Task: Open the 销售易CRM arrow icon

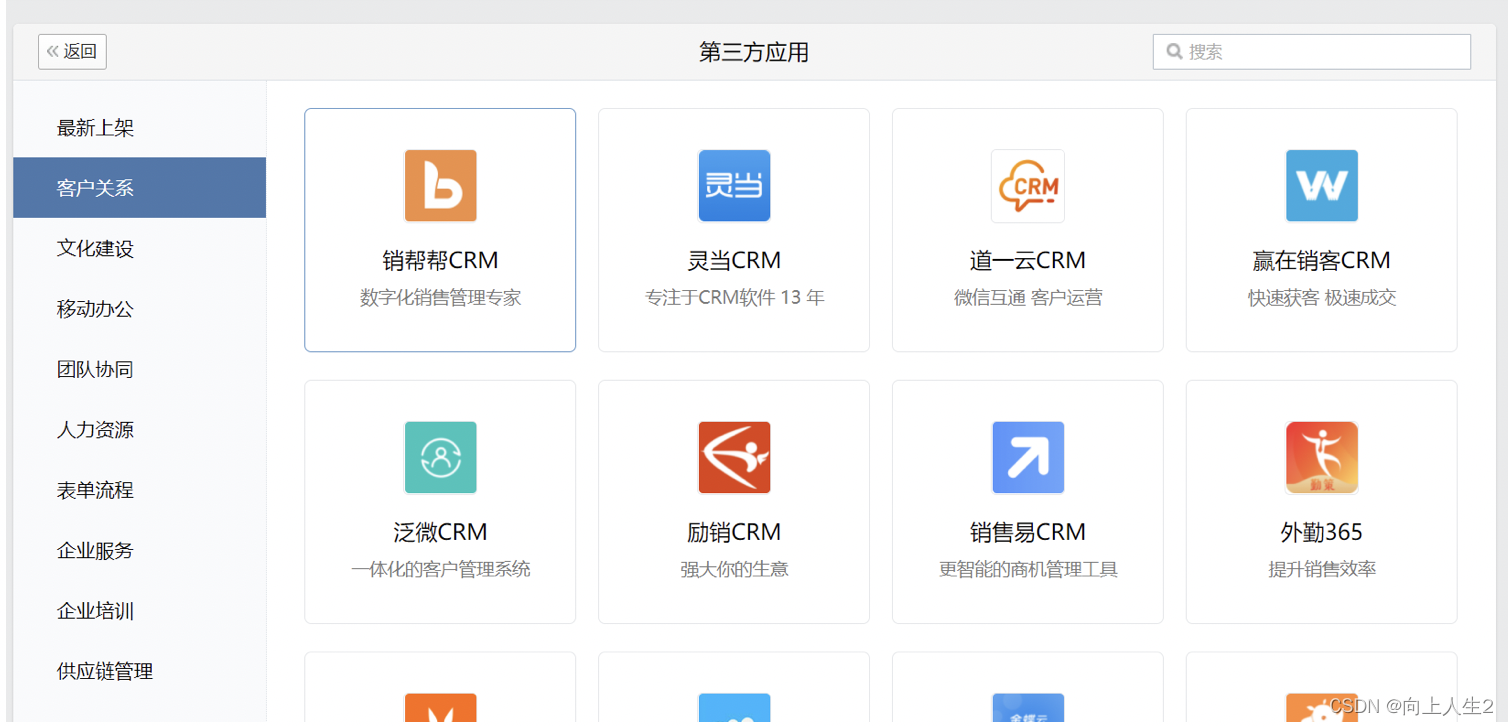Action: pos(1028,458)
